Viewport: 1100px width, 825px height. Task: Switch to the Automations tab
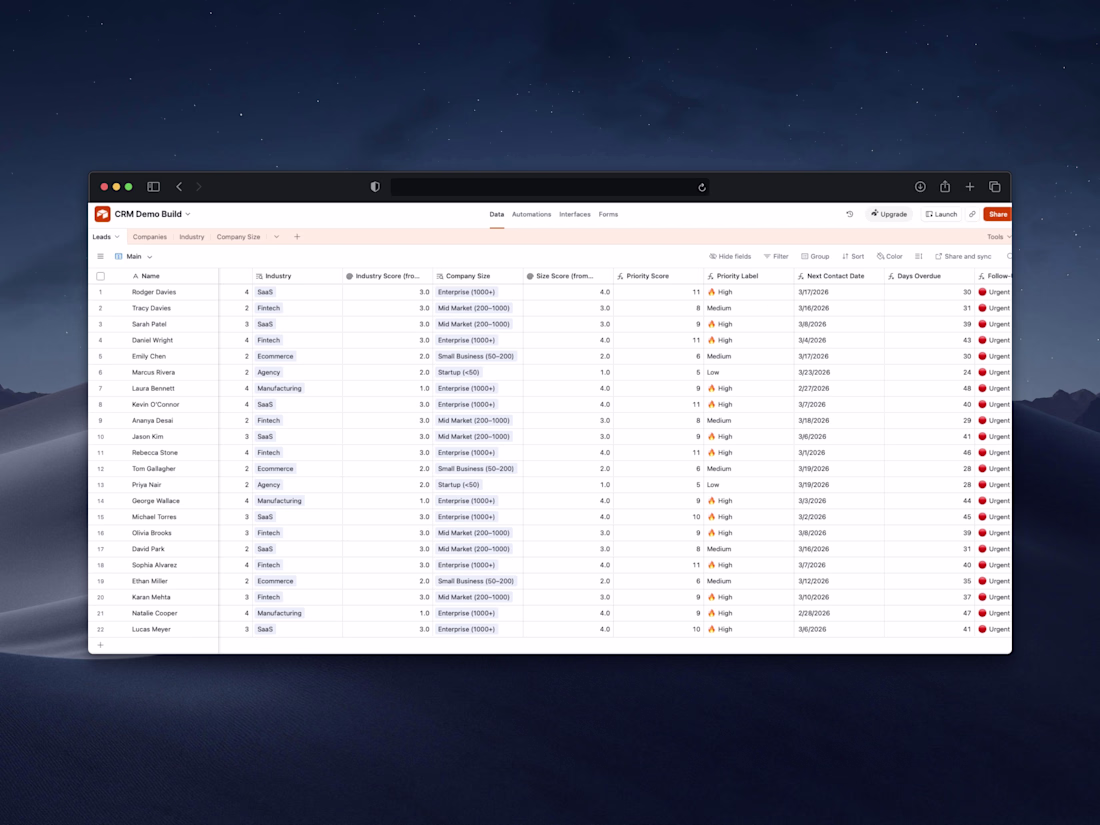[531, 214]
